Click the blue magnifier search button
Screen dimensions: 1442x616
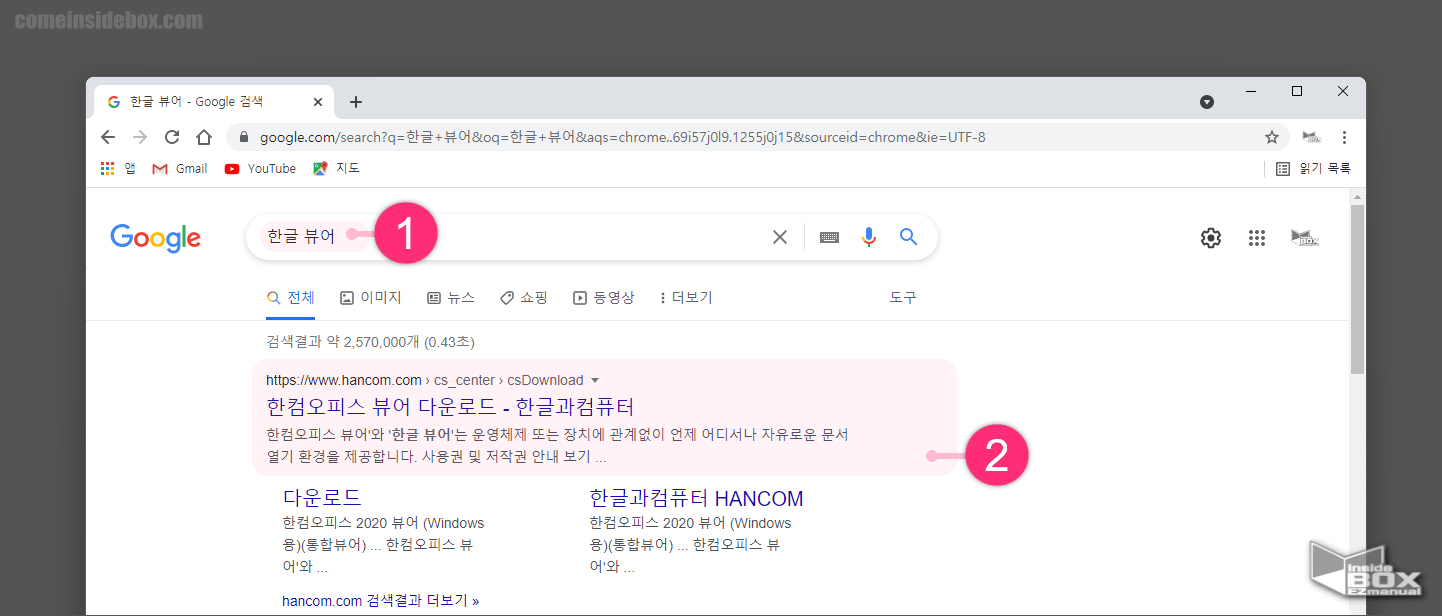click(908, 237)
